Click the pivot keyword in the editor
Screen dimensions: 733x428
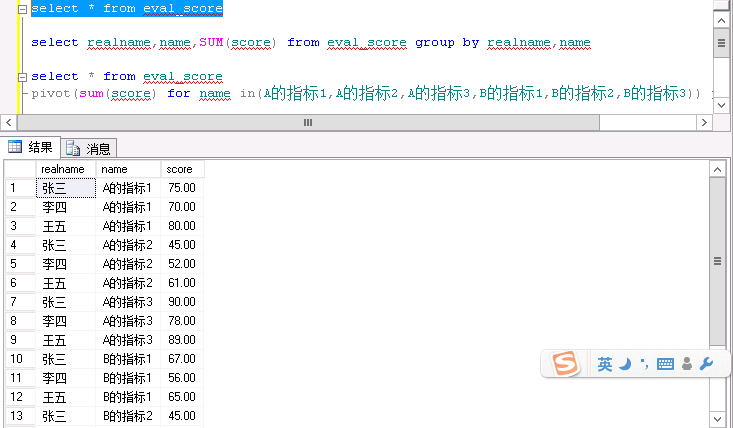coord(51,93)
